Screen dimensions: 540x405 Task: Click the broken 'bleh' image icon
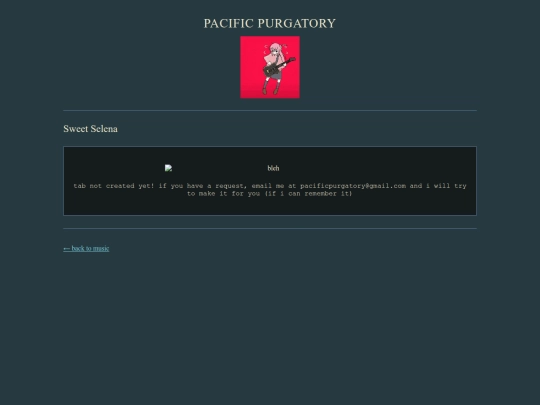pyautogui.click(x=168, y=168)
